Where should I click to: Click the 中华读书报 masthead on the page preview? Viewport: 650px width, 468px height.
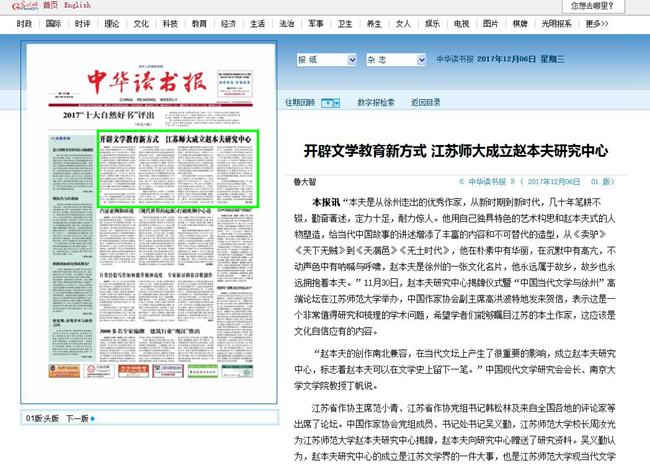point(148,81)
